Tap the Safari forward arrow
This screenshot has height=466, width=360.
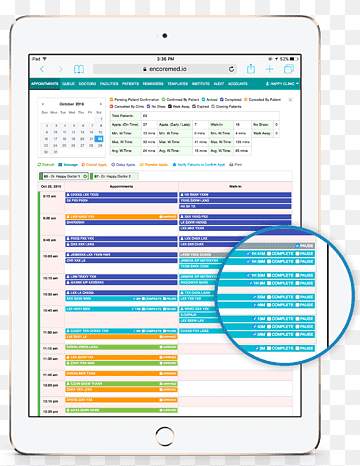[x=60, y=69]
